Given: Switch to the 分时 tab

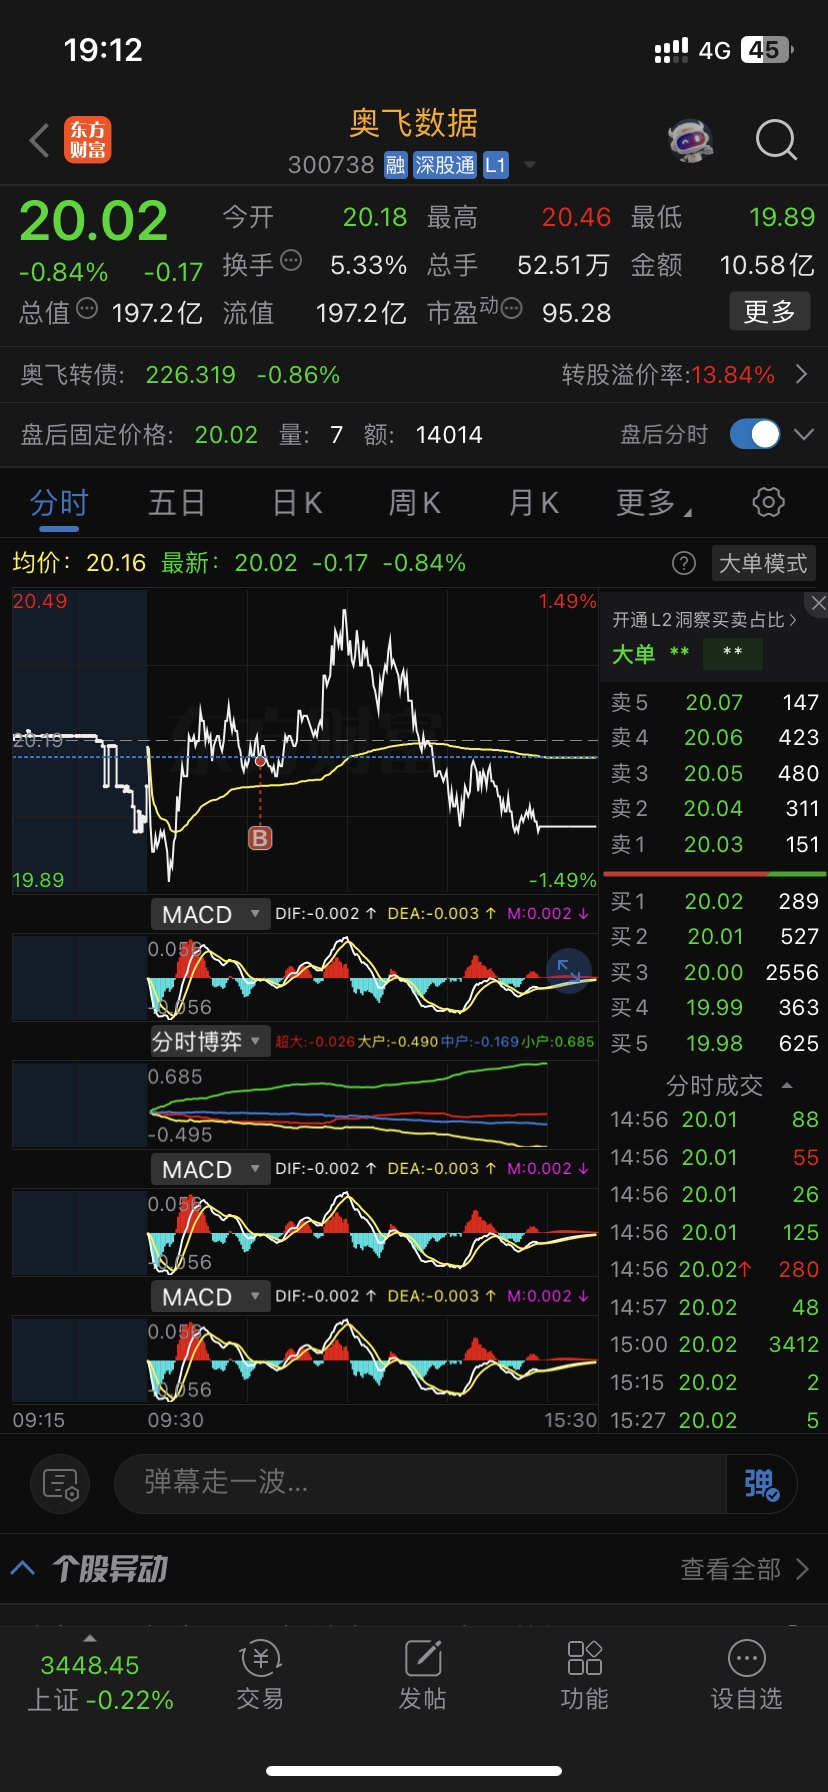Looking at the screenshot, I should (x=59, y=503).
